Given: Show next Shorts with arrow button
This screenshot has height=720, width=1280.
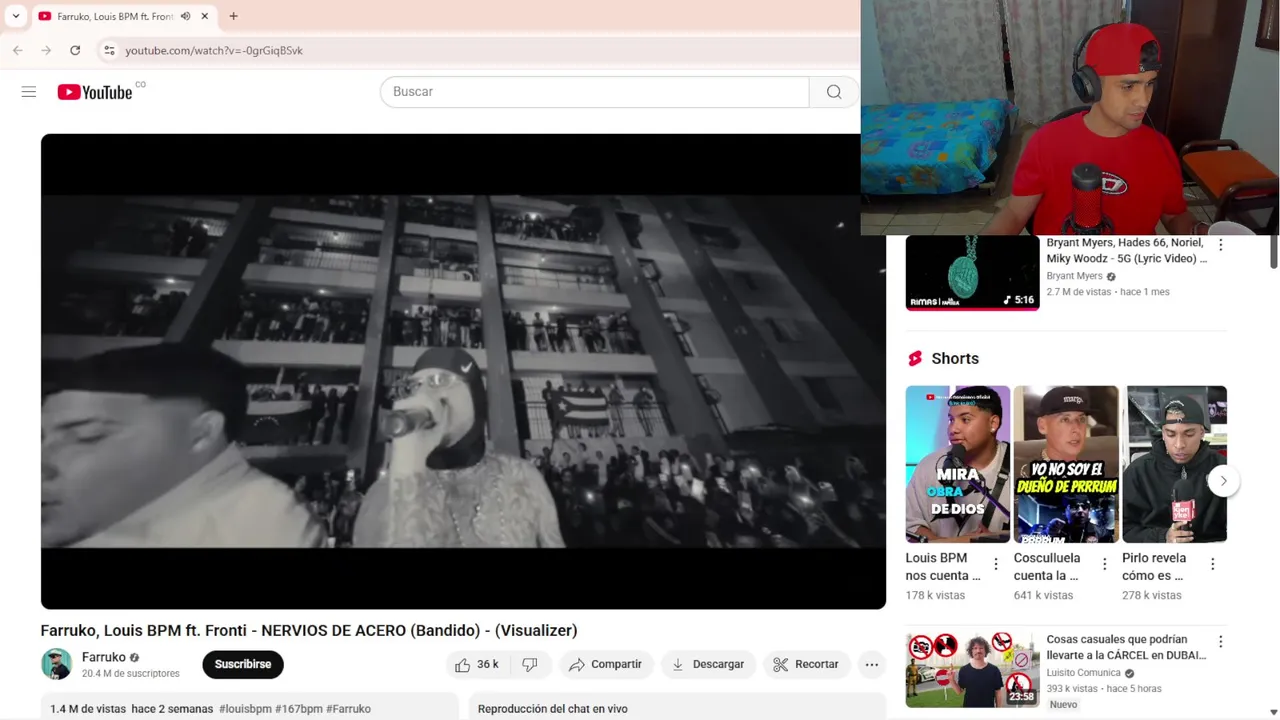Looking at the screenshot, I should [x=1223, y=481].
